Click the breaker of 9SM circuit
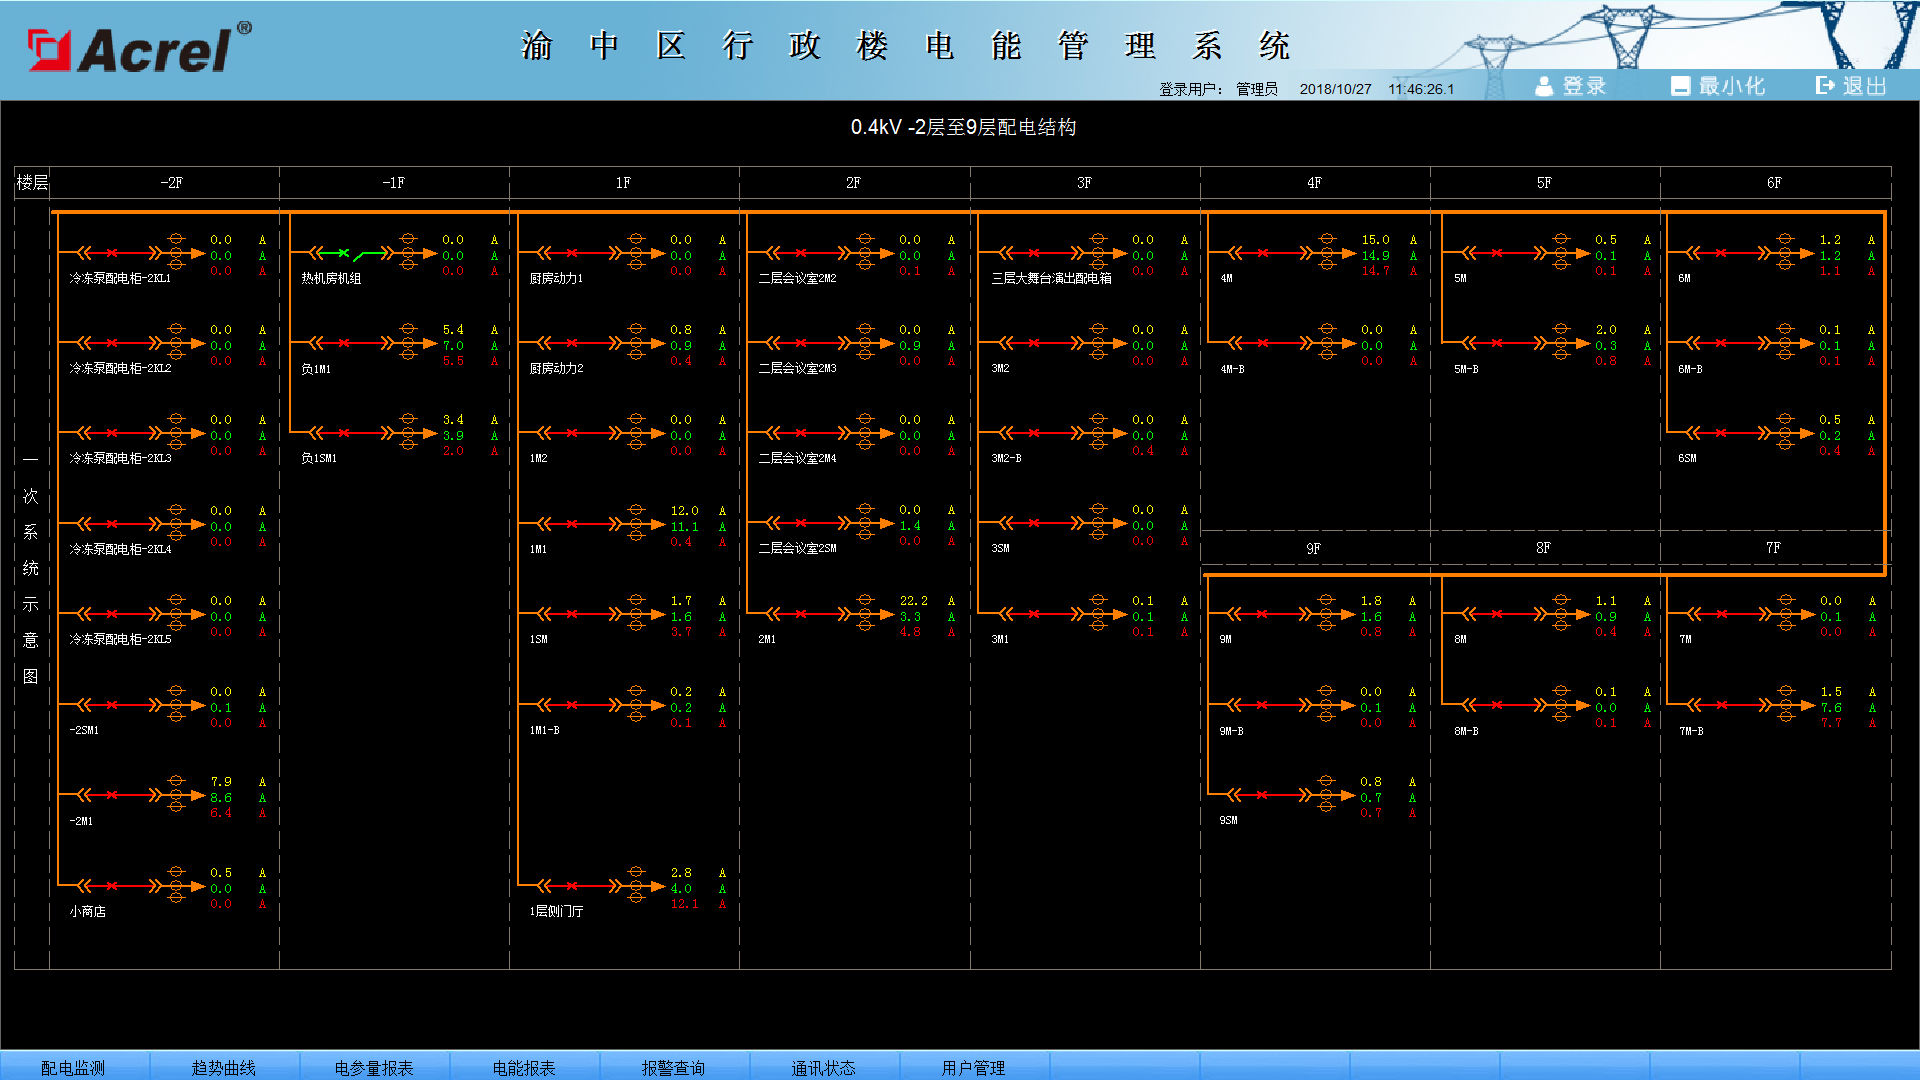This screenshot has height=1080, width=1920. click(1262, 795)
